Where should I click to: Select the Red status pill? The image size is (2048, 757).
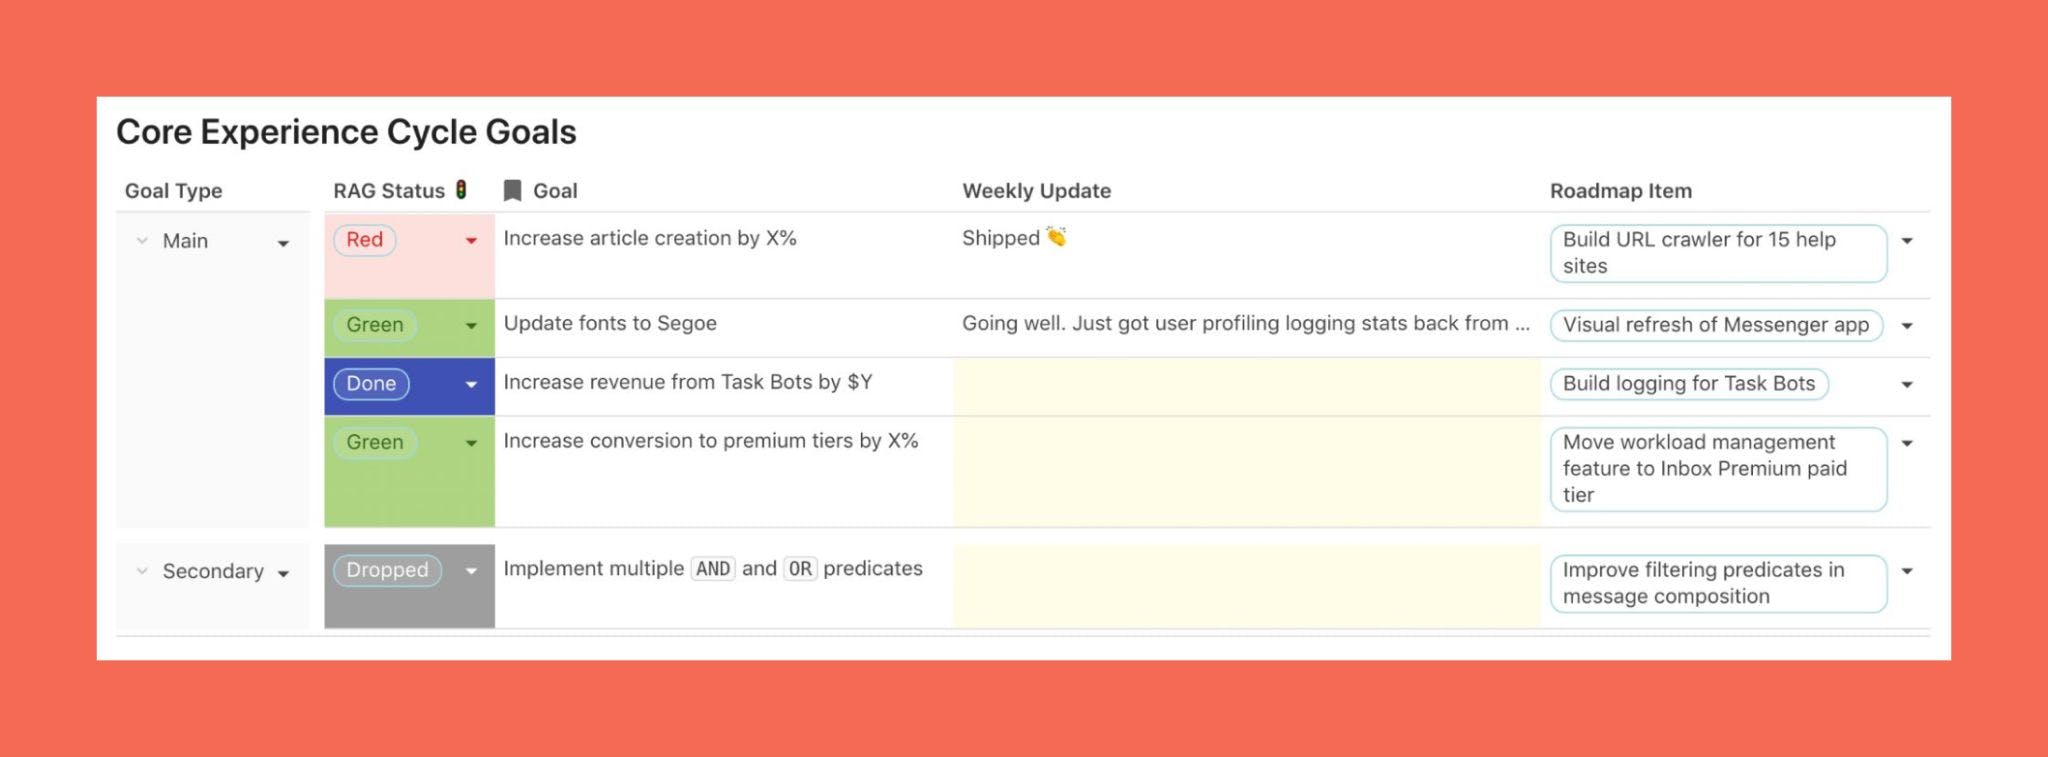point(365,240)
